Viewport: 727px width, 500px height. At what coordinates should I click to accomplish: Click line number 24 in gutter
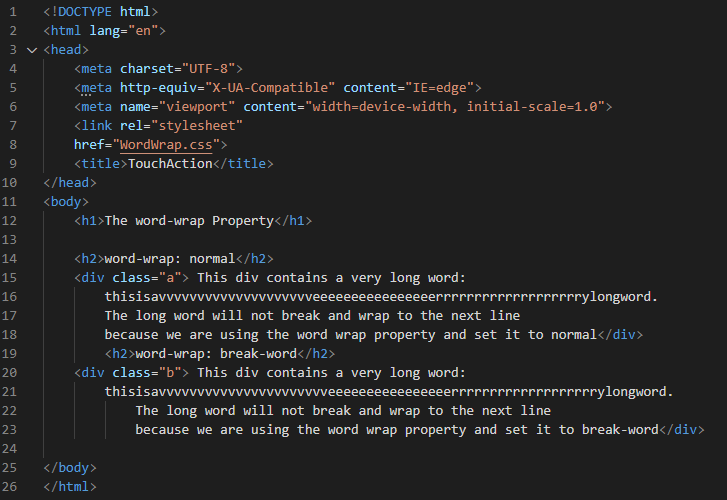9,449
